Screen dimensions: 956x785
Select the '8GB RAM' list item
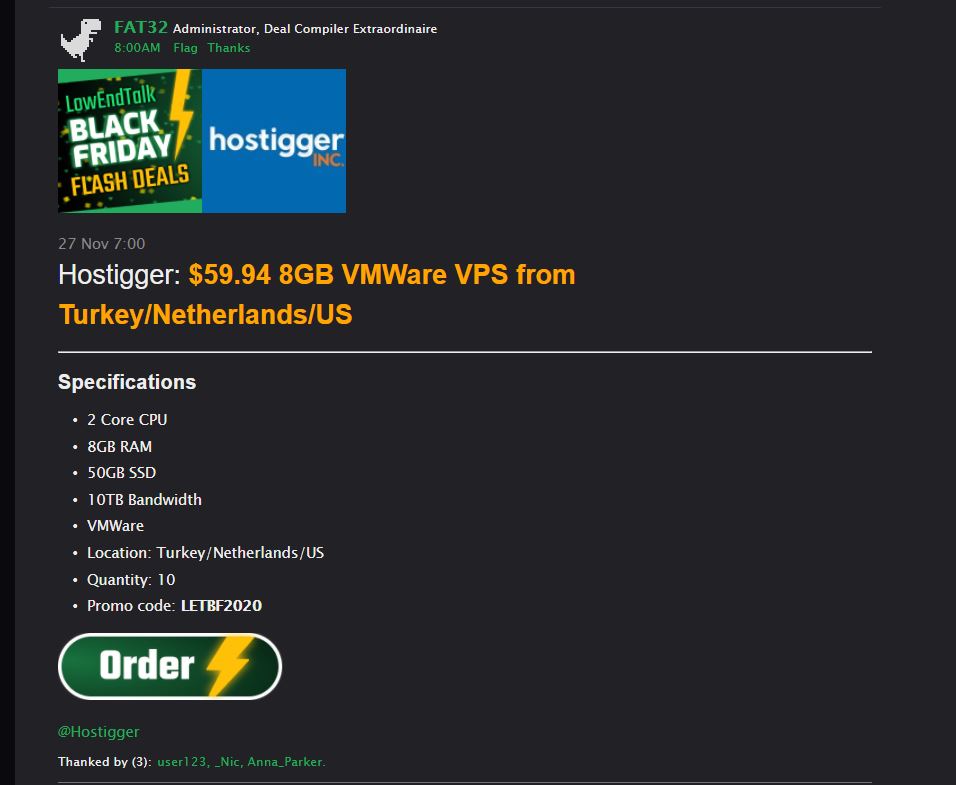[x=120, y=447]
